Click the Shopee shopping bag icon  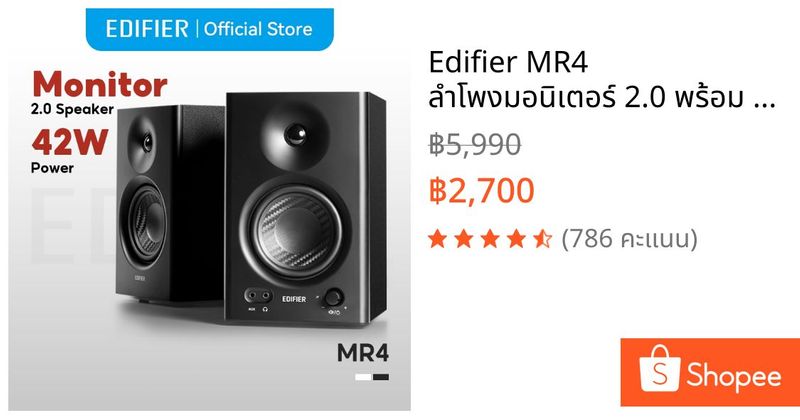[x=660, y=368]
